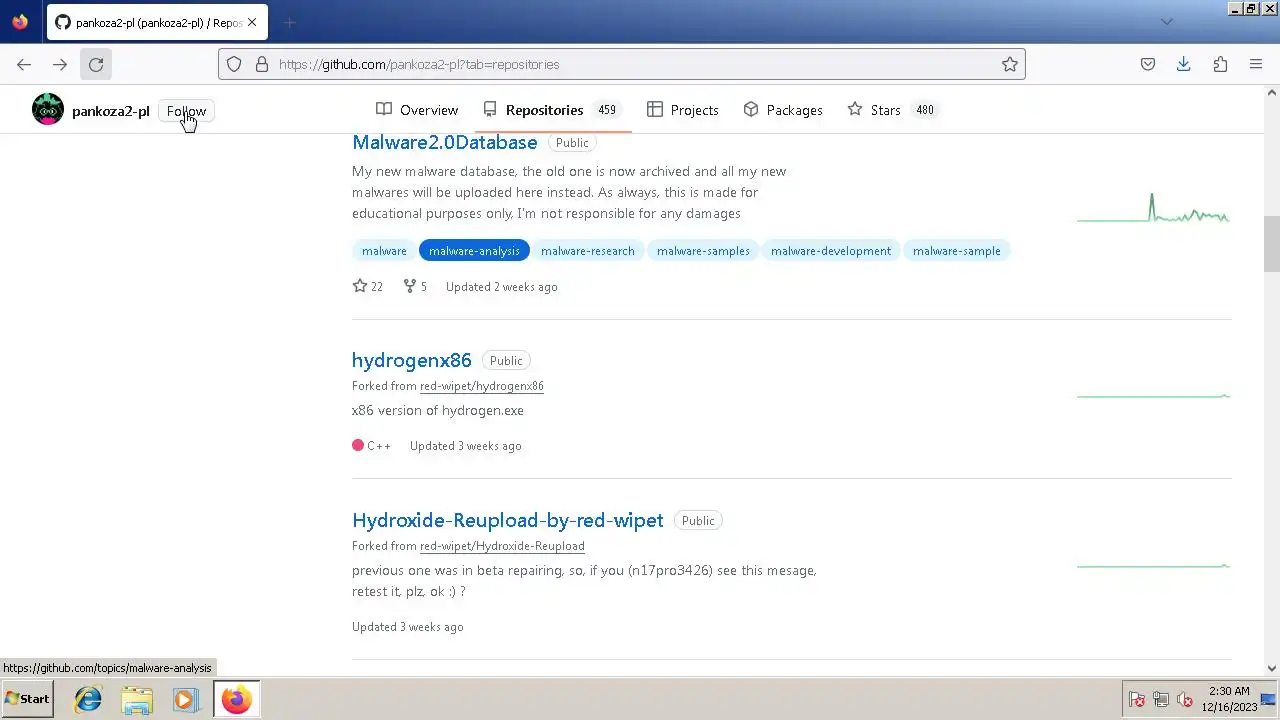Open the Stars tab

pos(892,110)
